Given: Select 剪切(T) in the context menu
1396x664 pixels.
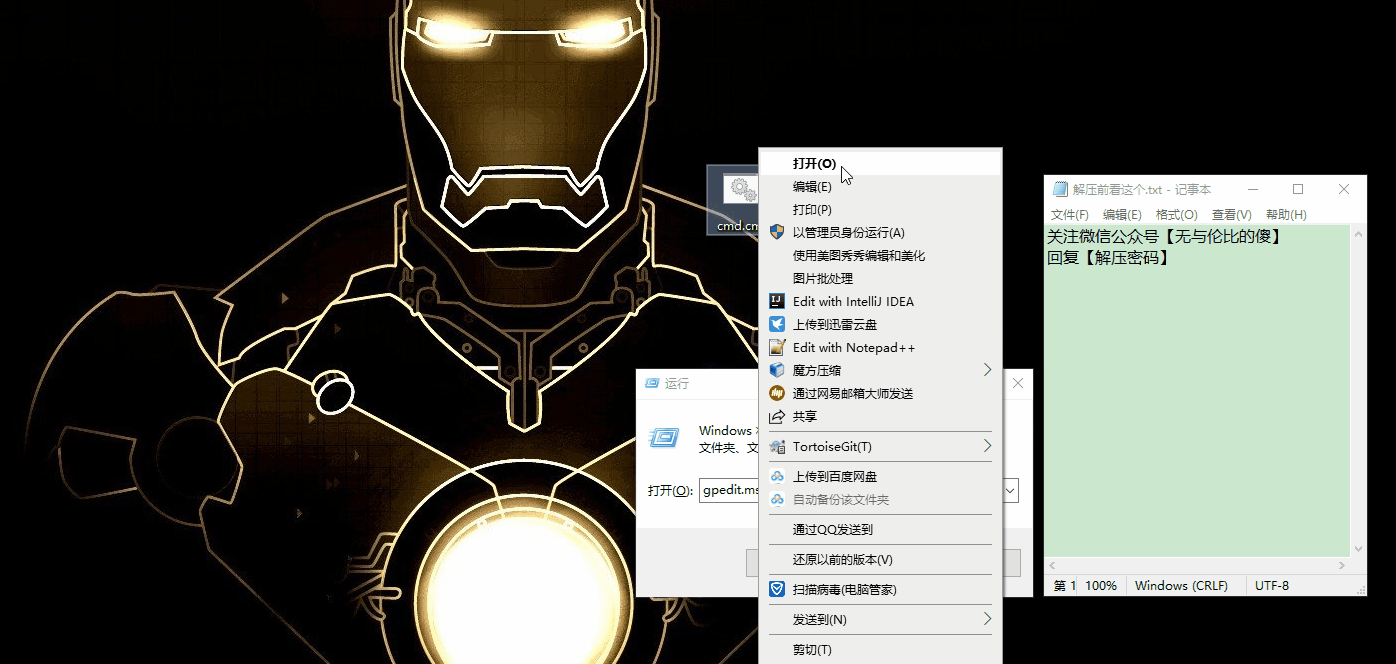Looking at the screenshot, I should point(881,650).
